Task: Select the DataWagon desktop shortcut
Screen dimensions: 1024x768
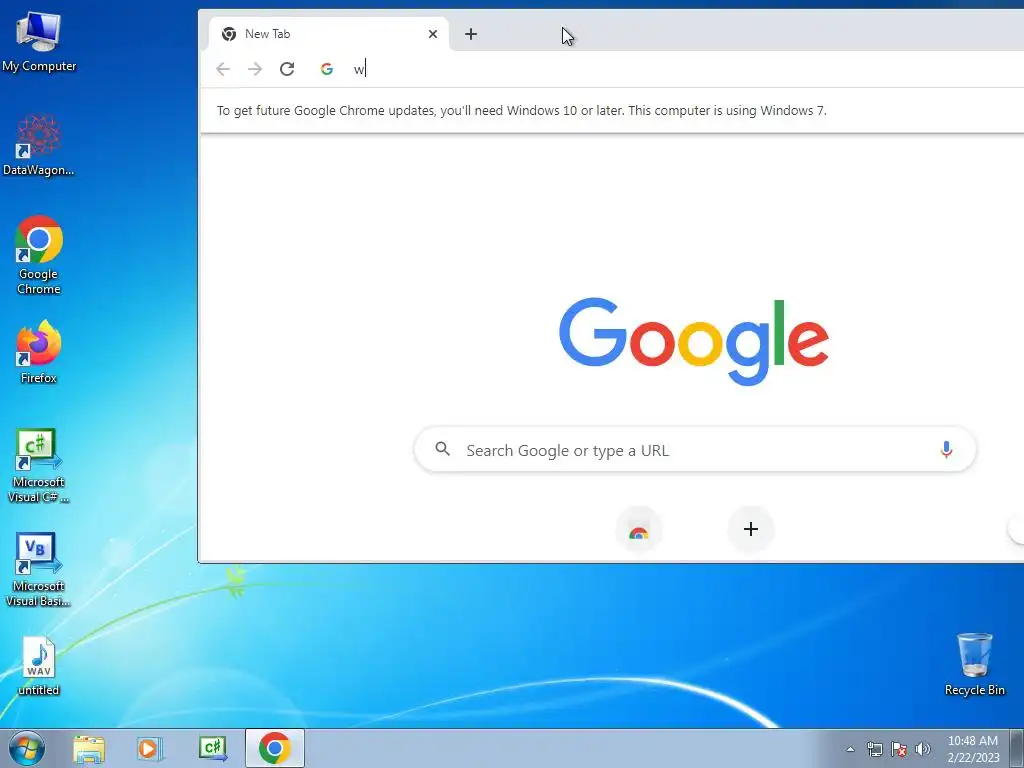Action: pos(39,146)
